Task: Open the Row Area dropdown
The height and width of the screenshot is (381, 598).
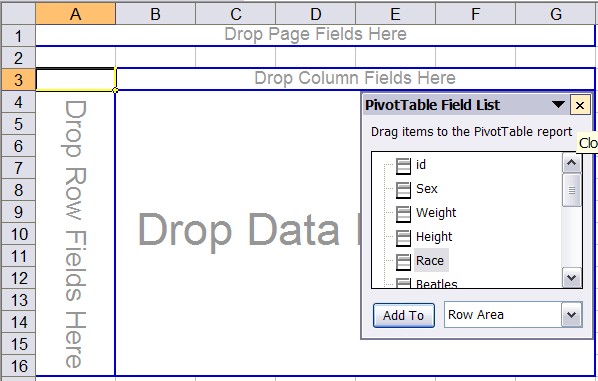Action: coord(571,315)
